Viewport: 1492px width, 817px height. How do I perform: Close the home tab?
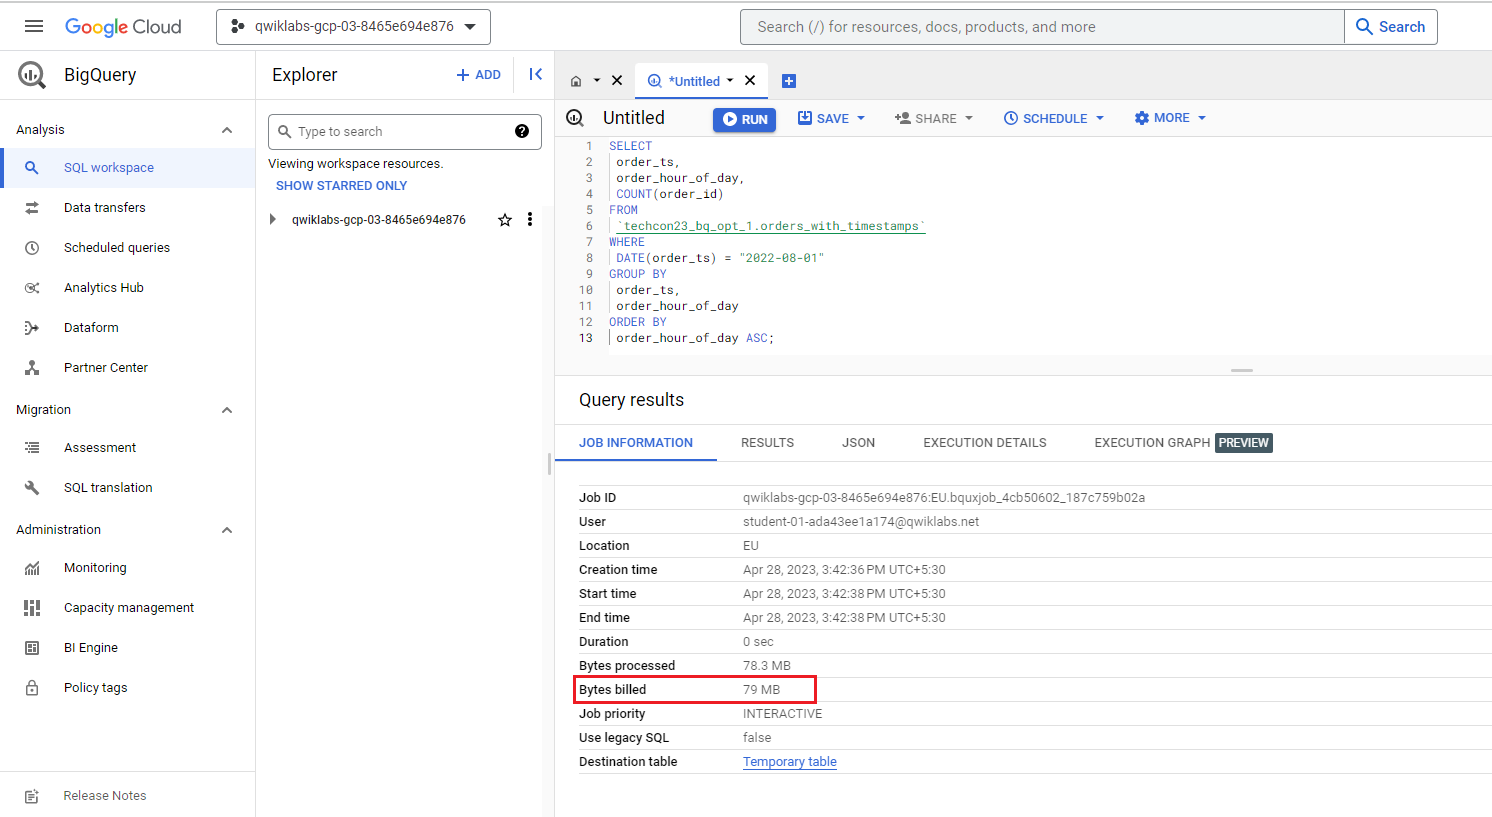click(x=617, y=81)
